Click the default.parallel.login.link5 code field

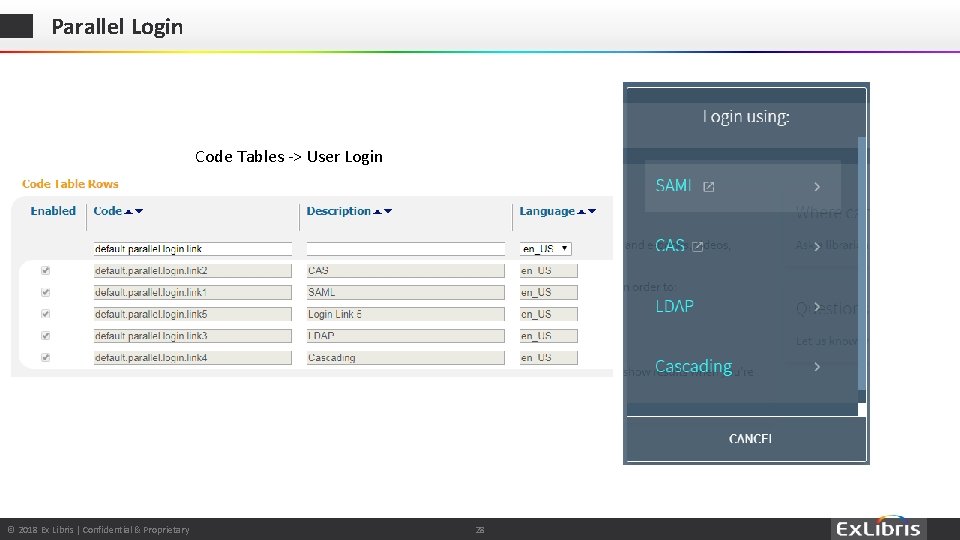[193, 314]
